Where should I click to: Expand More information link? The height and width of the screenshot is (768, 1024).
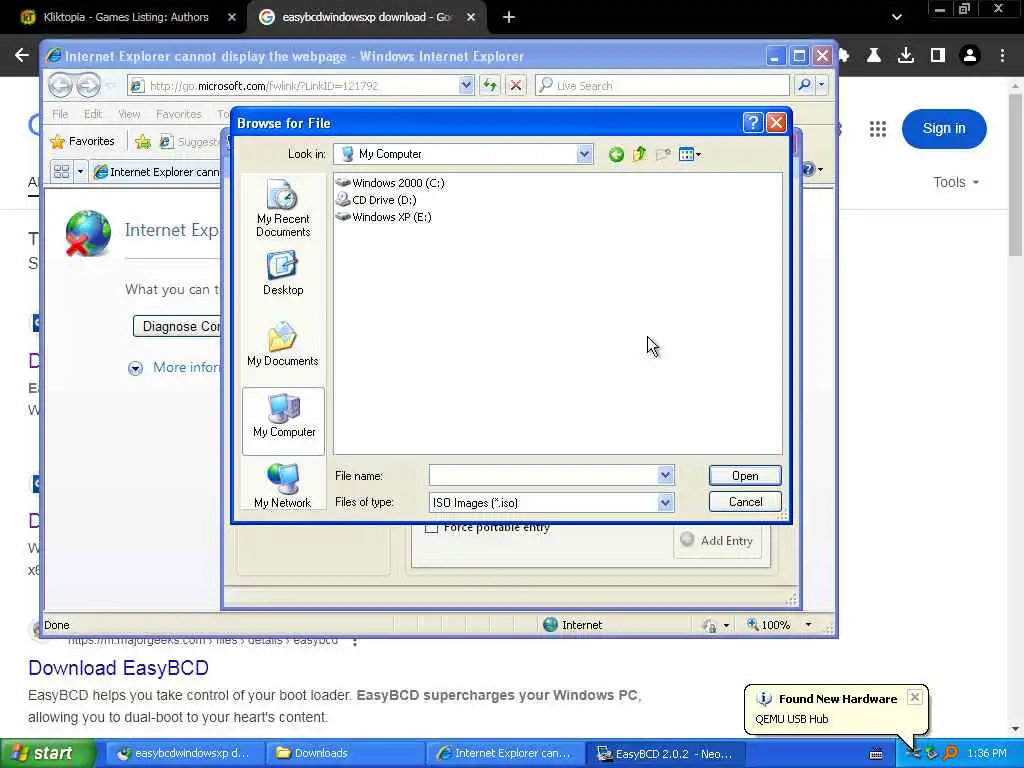186,368
